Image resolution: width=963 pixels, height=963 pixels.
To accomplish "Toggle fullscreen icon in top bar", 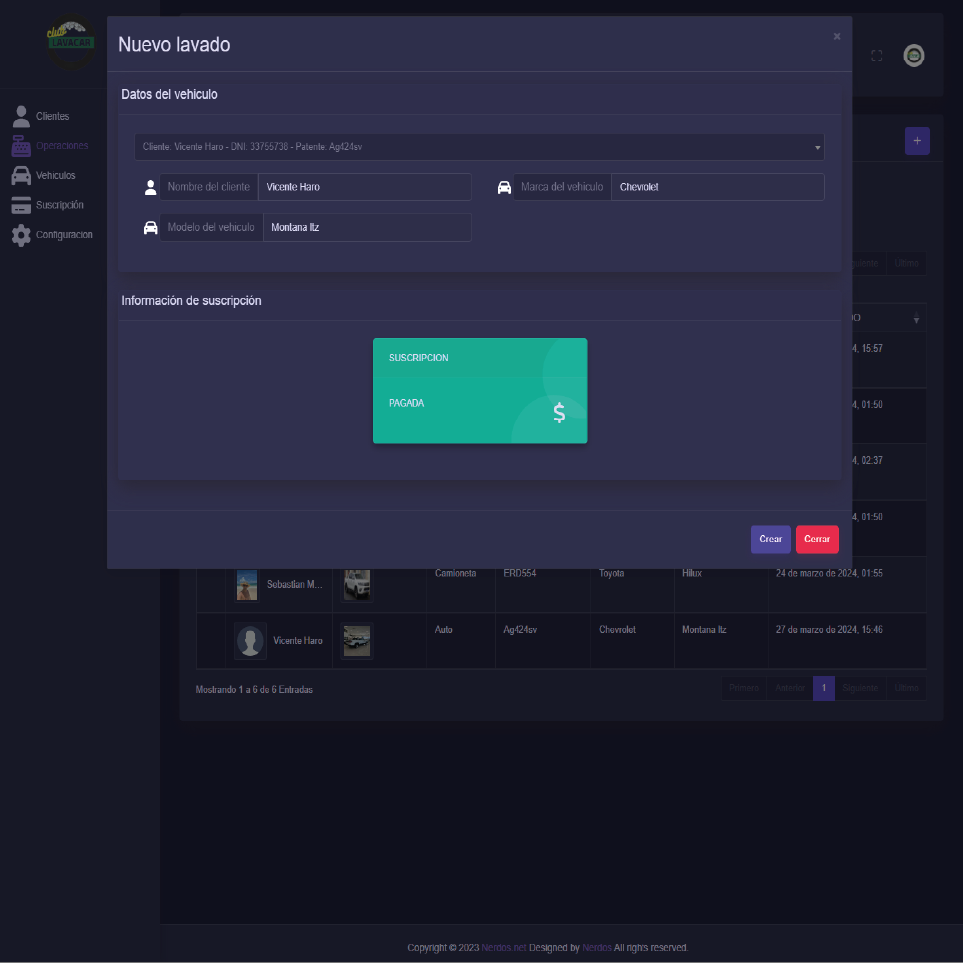I will pyautogui.click(x=876, y=56).
